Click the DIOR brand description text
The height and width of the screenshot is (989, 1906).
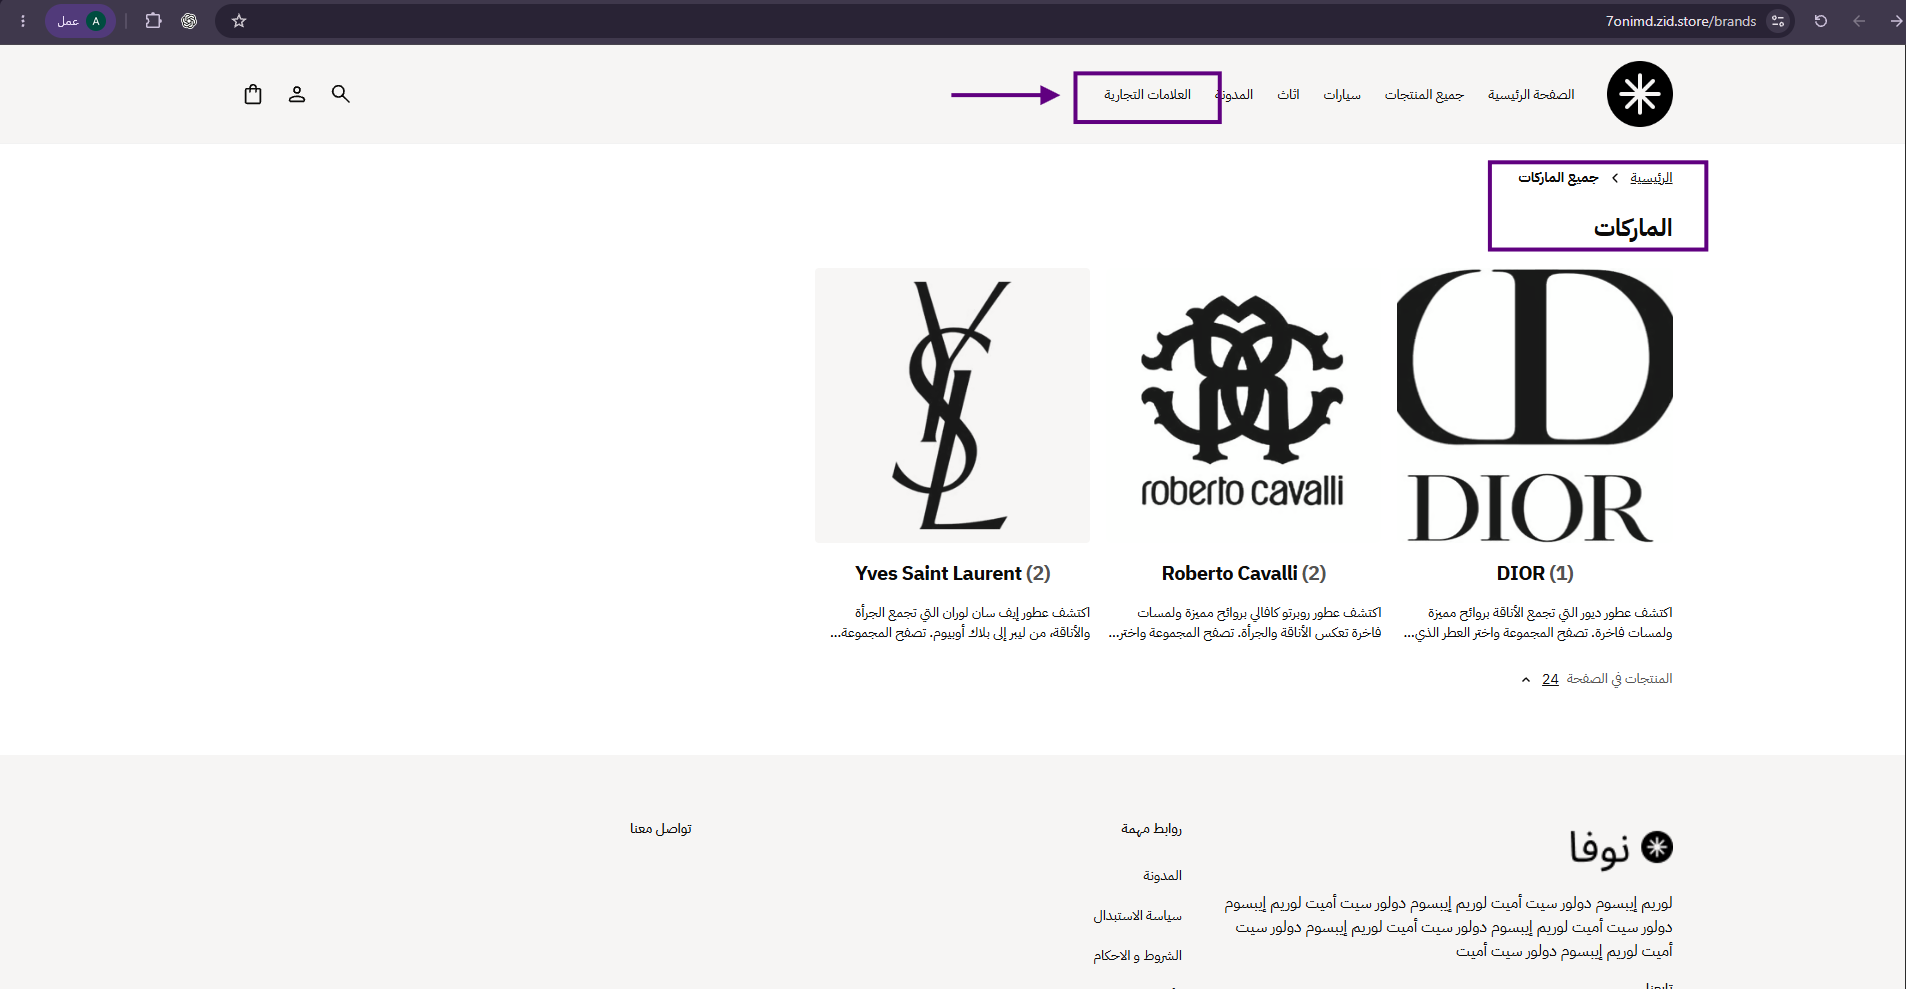(1538, 622)
